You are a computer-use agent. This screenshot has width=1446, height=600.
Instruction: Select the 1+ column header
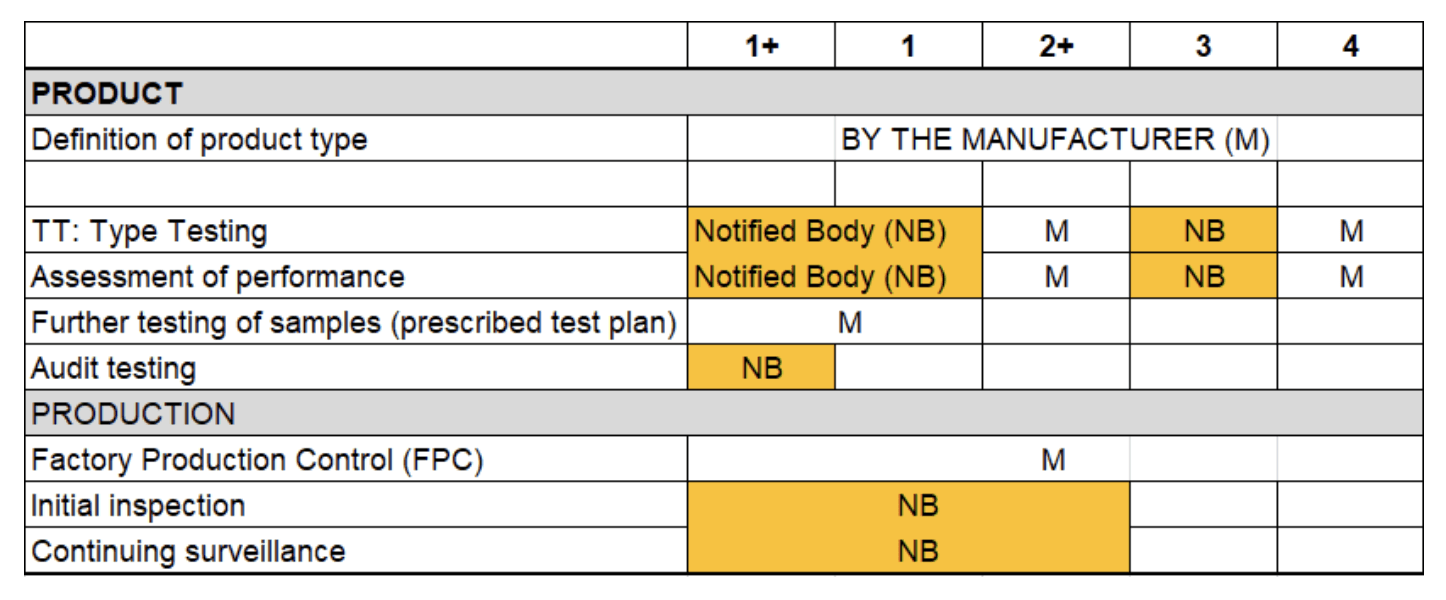(x=761, y=46)
